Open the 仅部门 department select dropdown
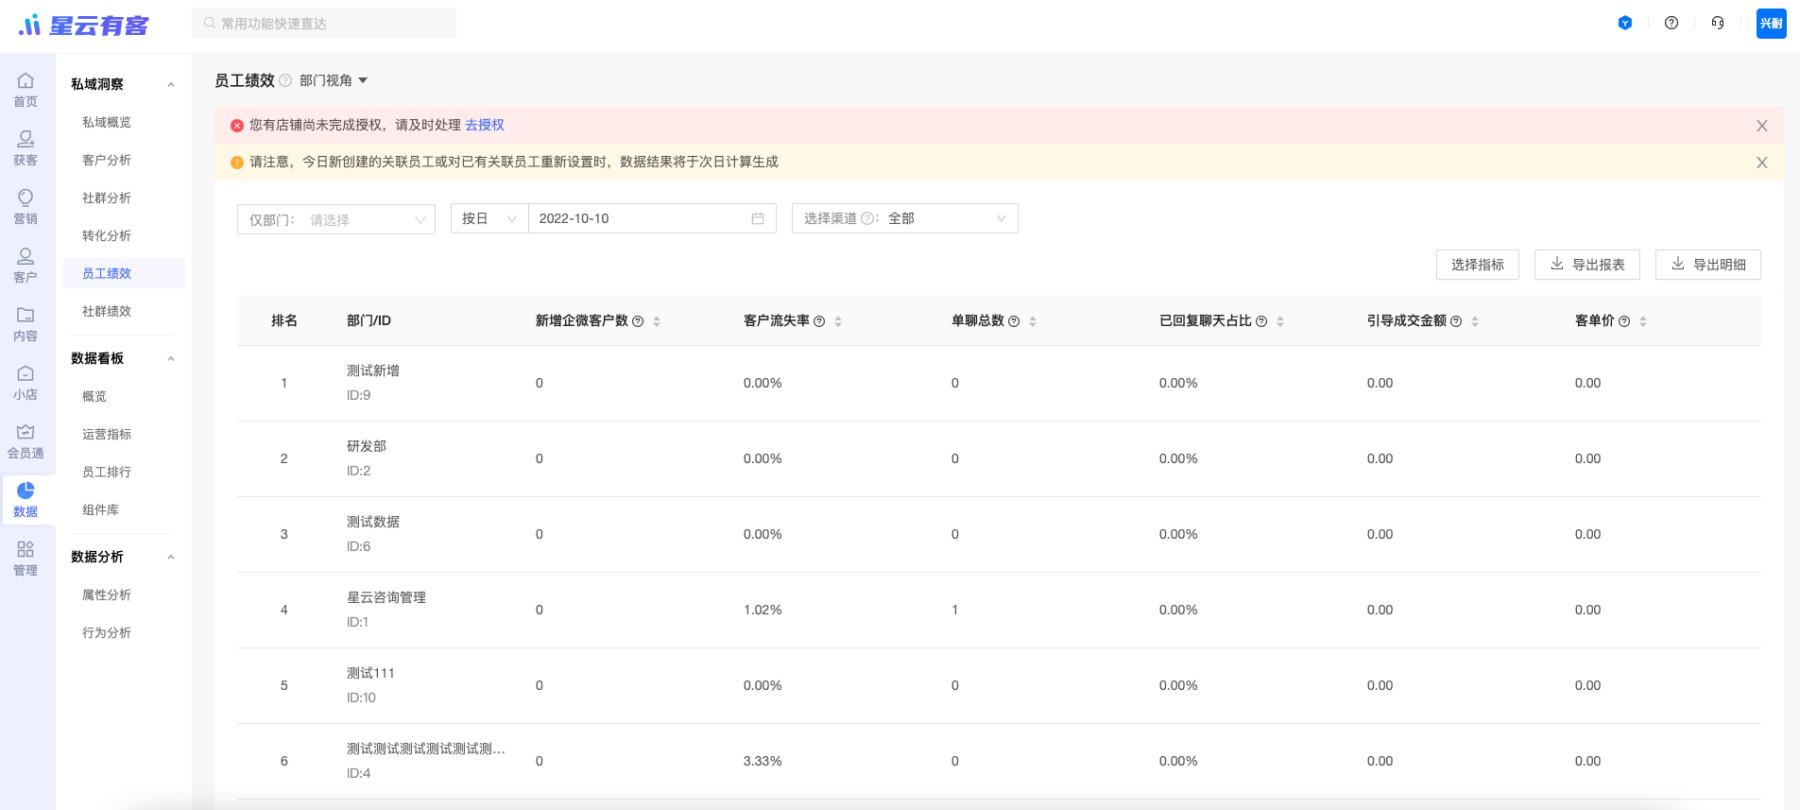The height and width of the screenshot is (810, 1800). [x=336, y=219]
